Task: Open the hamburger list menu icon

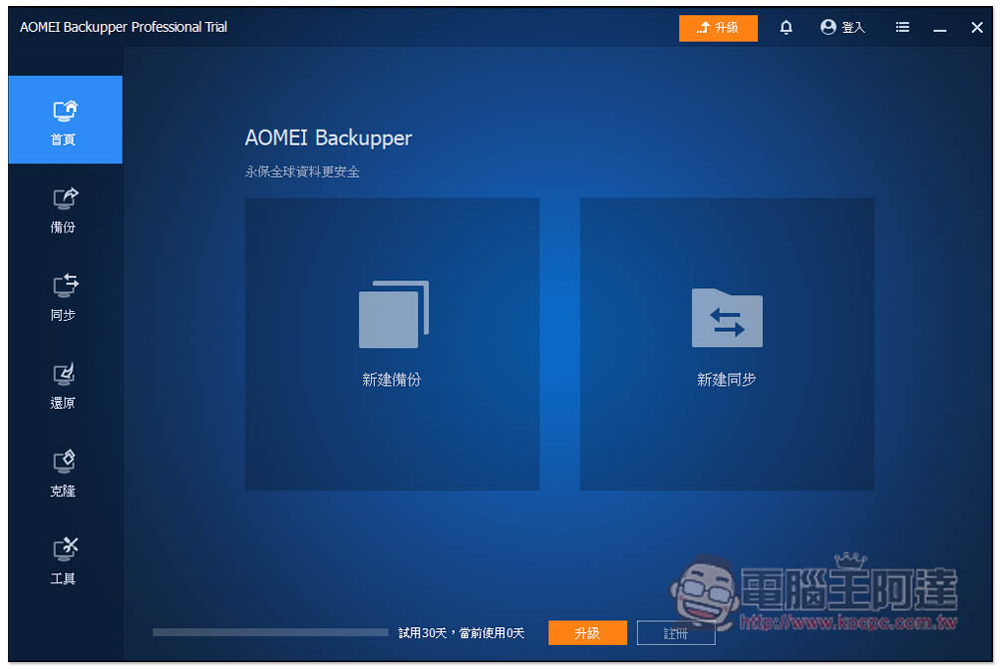Action: pos(902,27)
